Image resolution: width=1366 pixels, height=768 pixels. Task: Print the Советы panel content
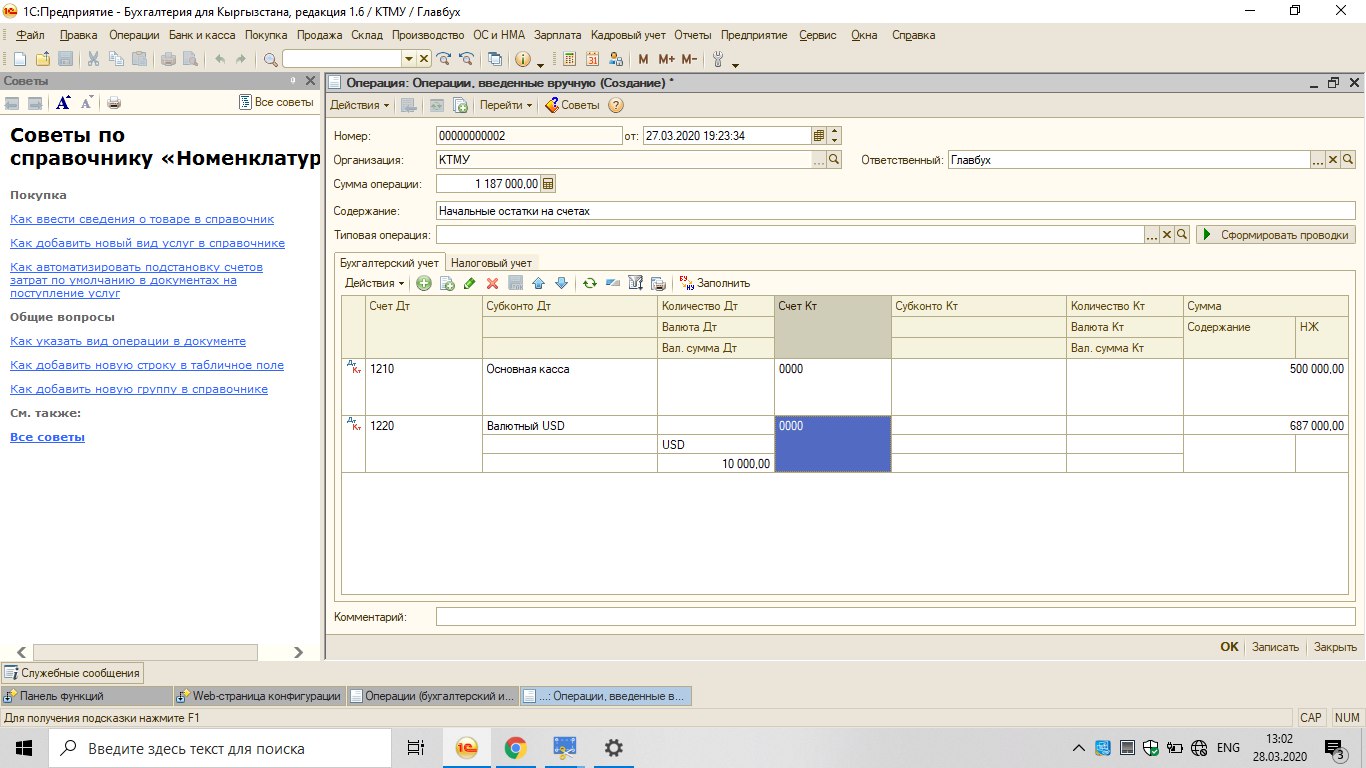114,103
